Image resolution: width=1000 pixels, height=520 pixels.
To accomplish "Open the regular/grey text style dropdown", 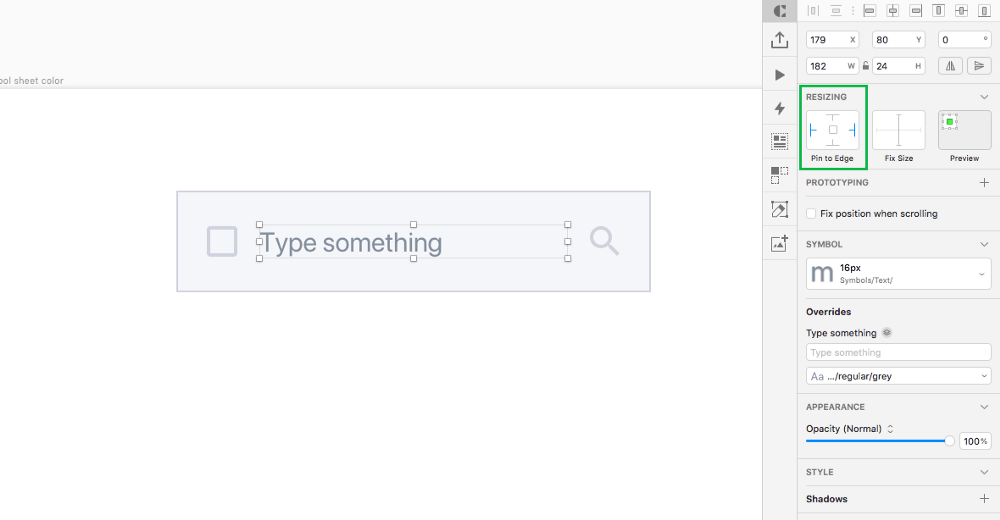I will point(899,376).
